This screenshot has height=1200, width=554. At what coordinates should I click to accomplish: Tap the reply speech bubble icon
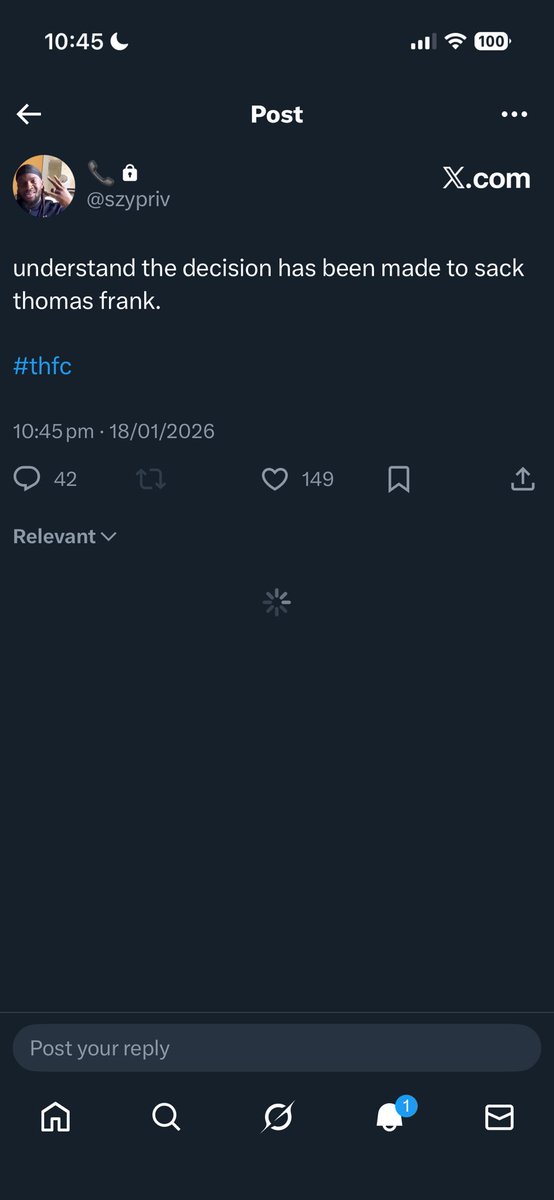[x=27, y=480]
